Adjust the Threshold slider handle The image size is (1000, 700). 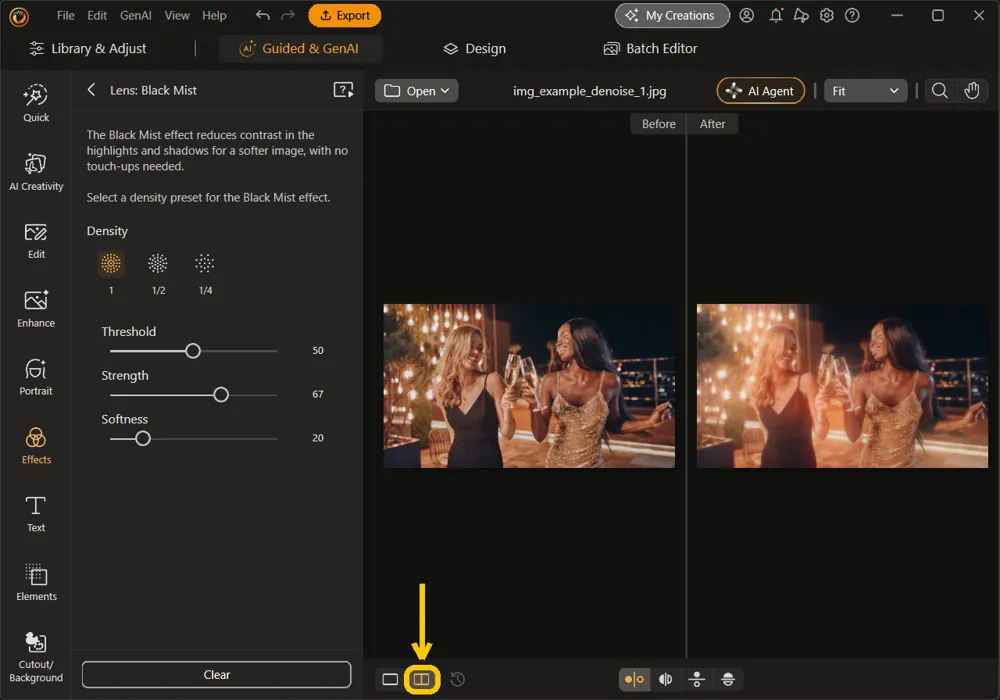click(193, 351)
